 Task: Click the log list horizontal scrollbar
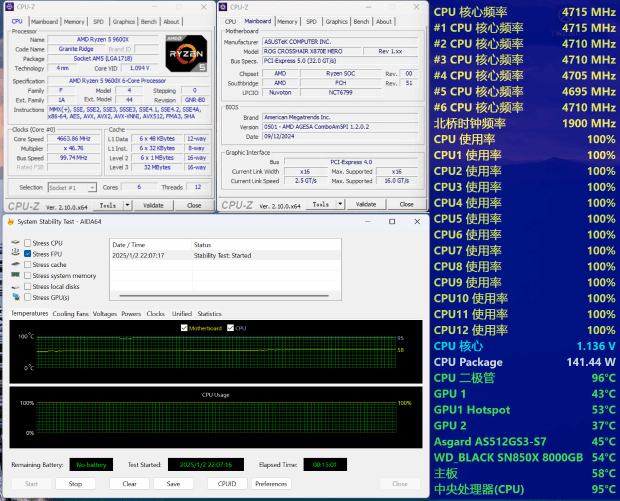(224, 296)
